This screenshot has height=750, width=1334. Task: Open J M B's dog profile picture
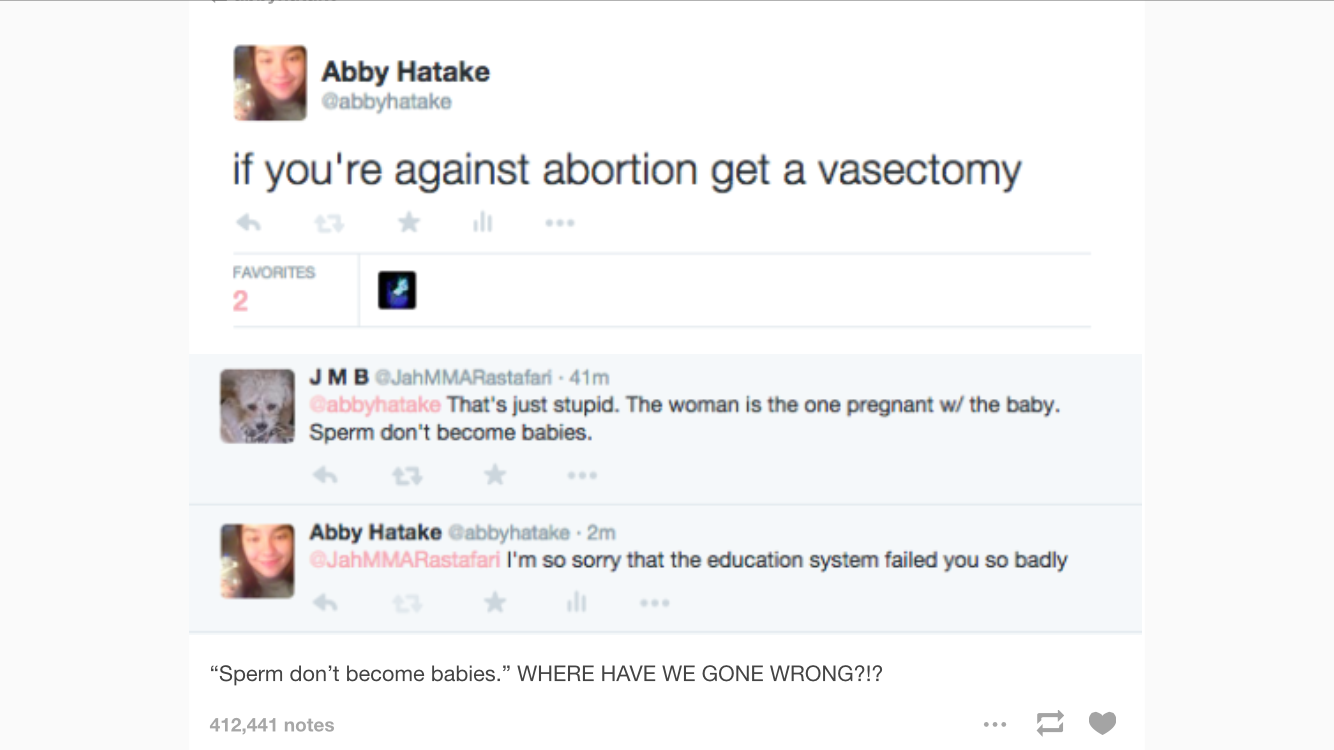[257, 406]
